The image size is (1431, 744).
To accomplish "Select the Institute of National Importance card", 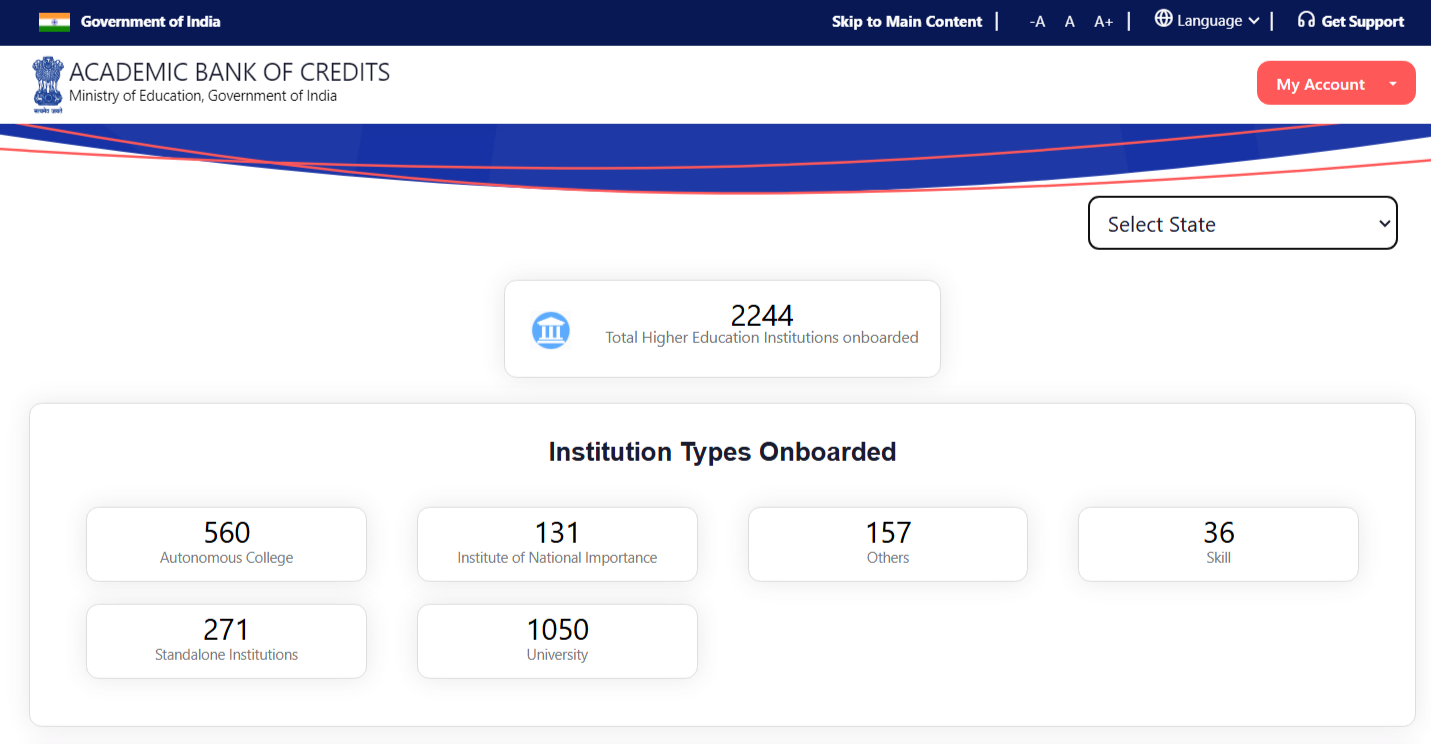I will coord(557,544).
